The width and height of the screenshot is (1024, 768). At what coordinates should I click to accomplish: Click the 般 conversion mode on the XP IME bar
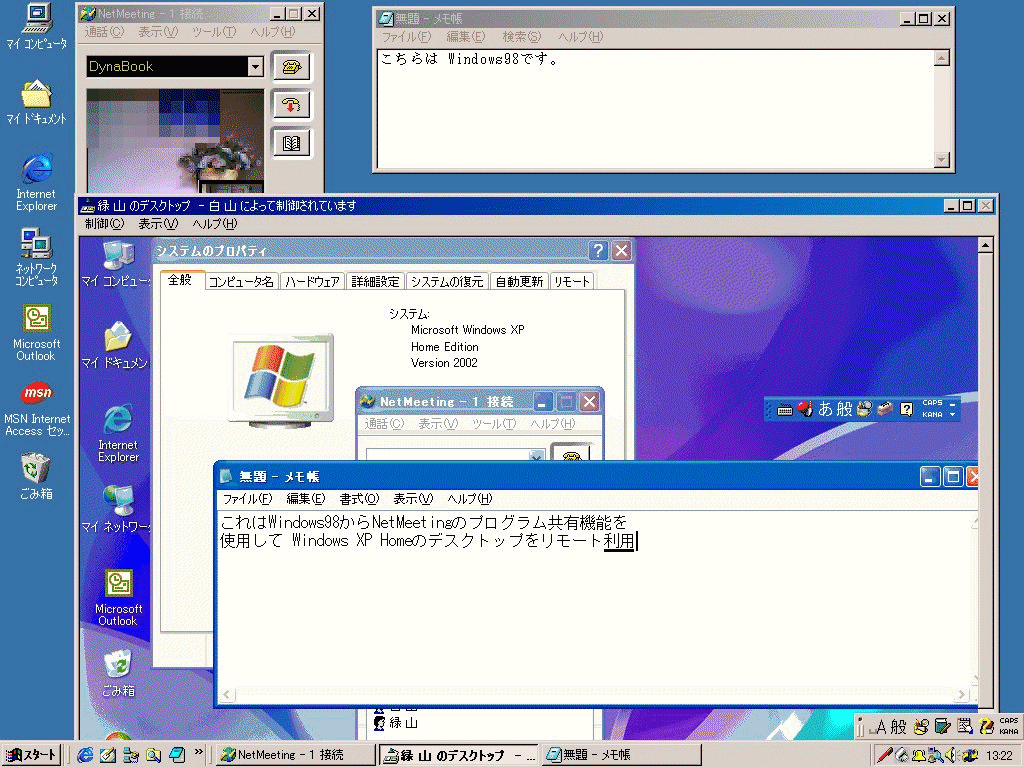click(x=844, y=409)
